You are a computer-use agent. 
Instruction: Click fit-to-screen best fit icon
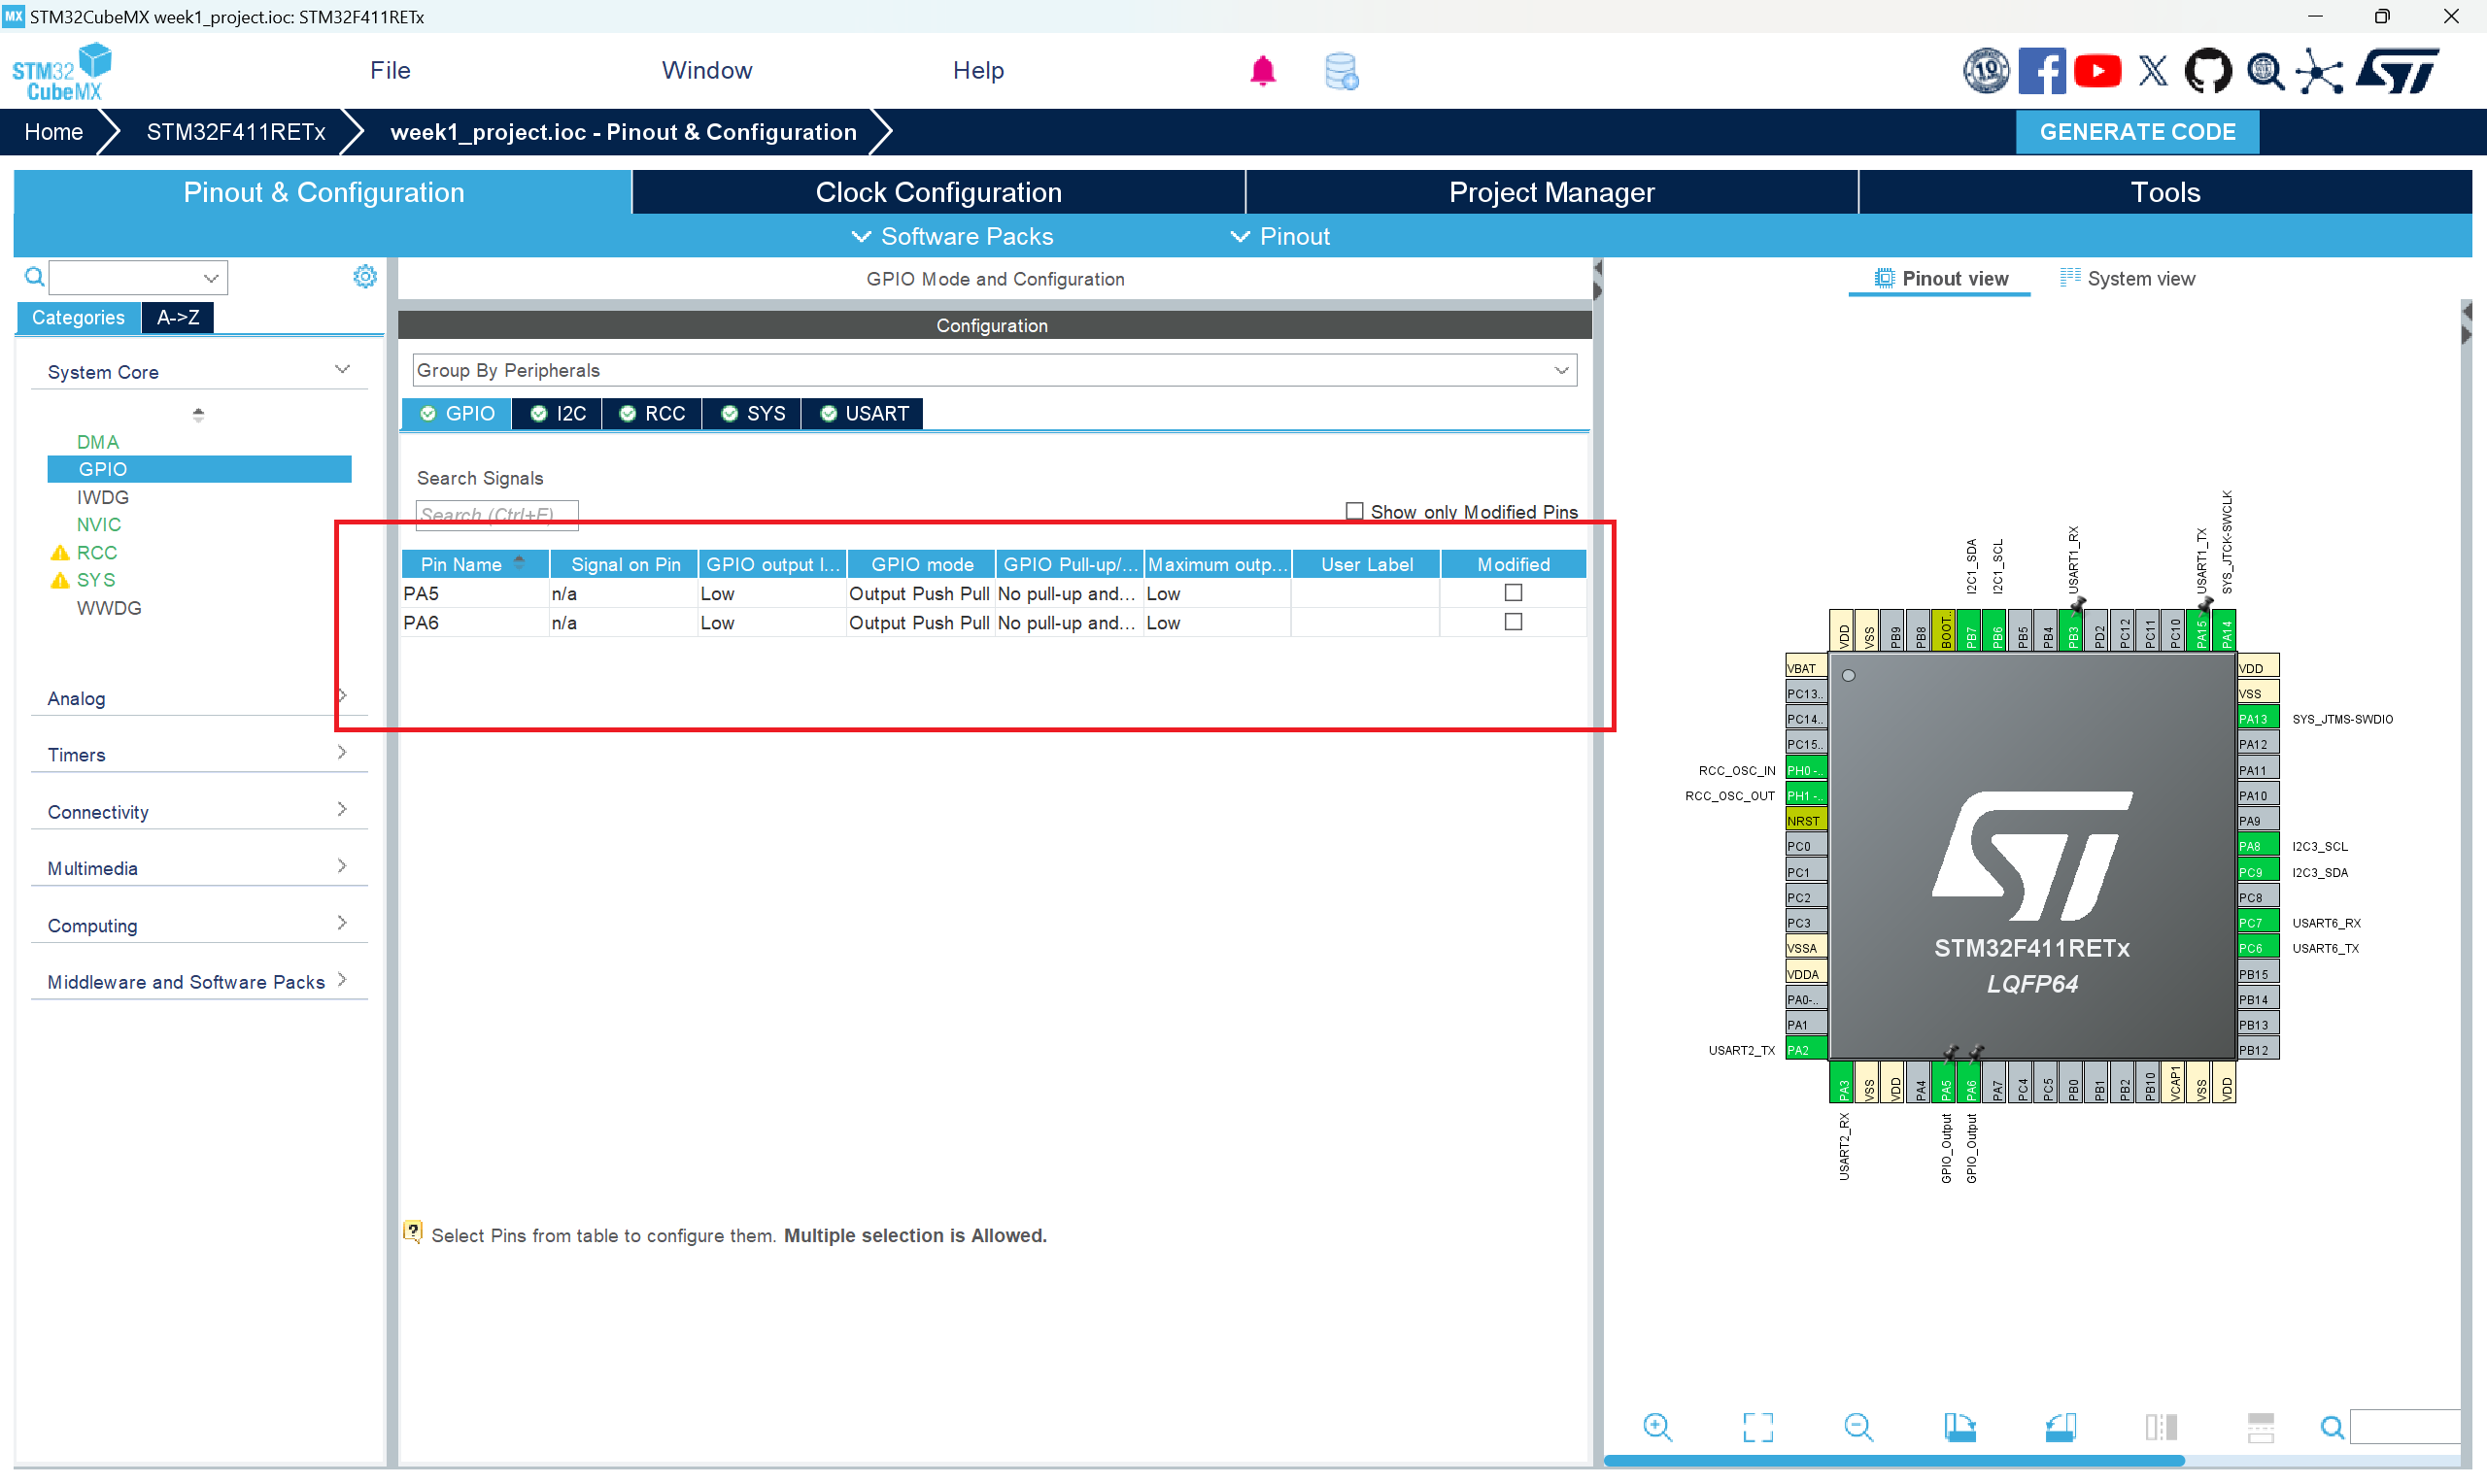point(1757,1427)
